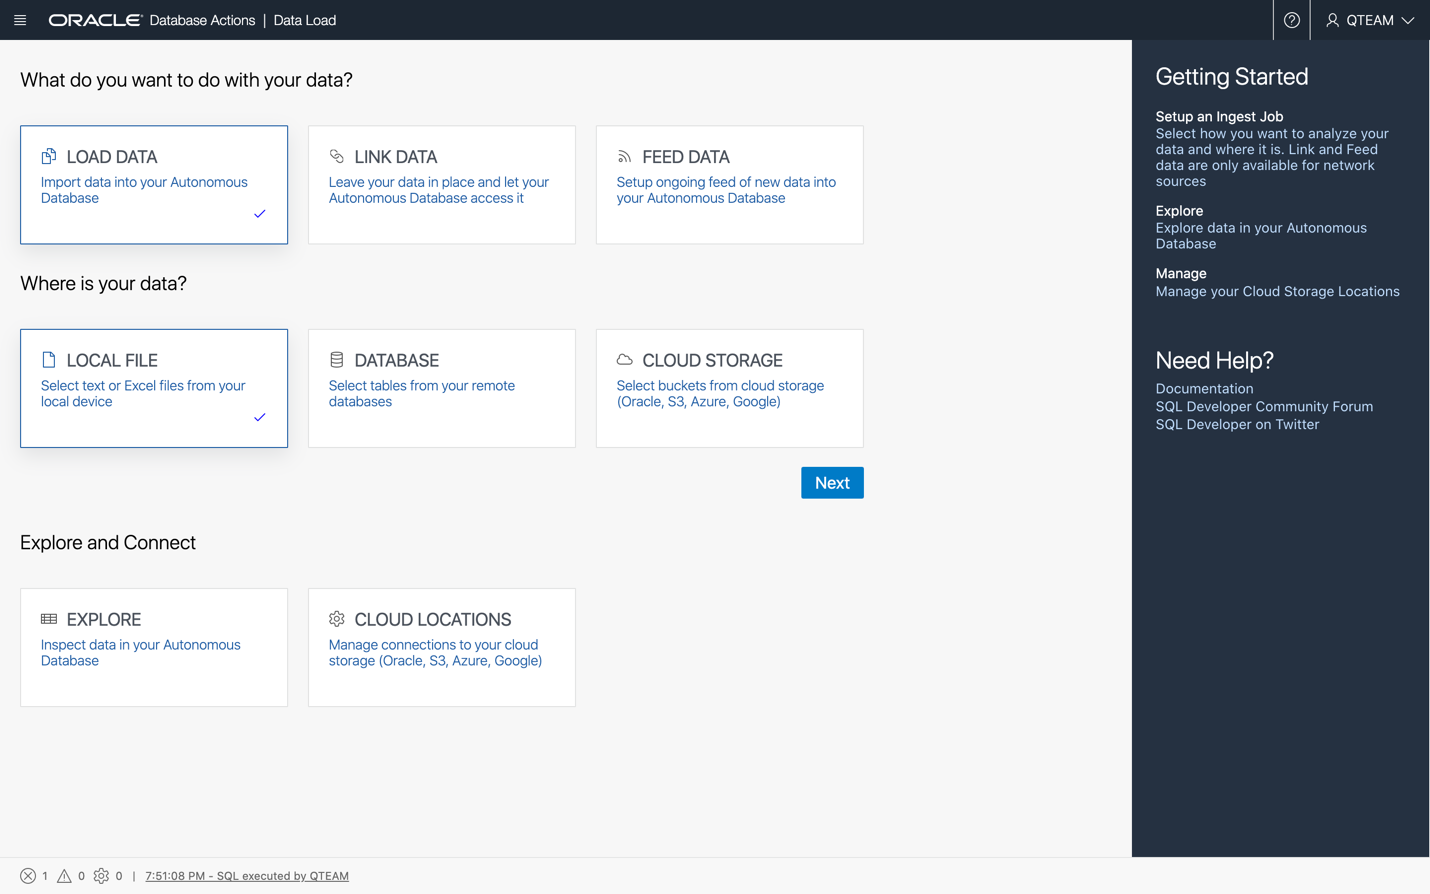
Task: Open SQL Developer on Twitter link
Action: 1237,425
